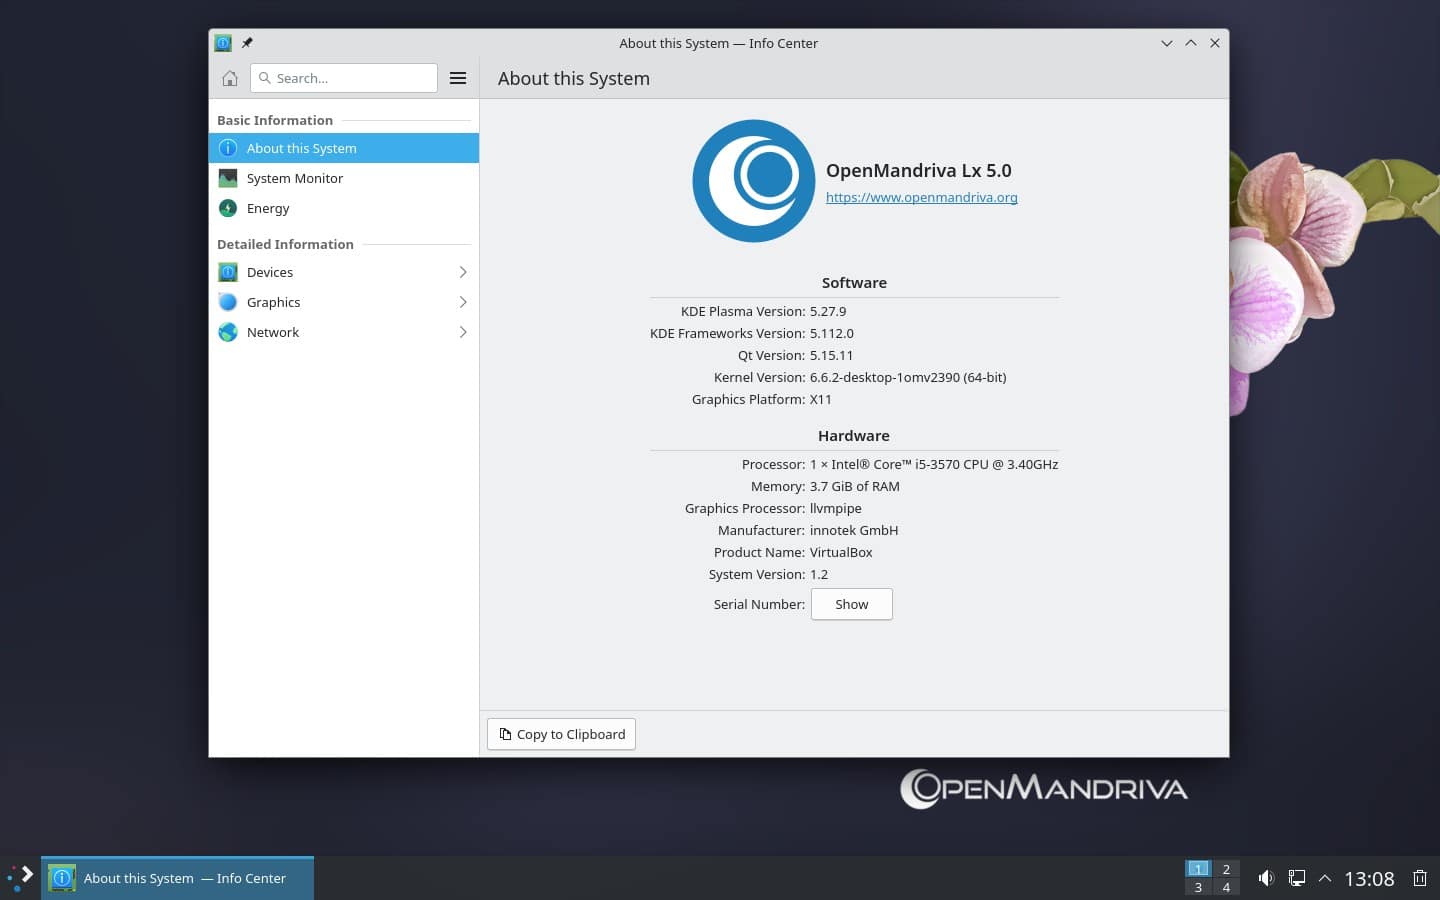The width and height of the screenshot is (1440, 900).
Task: Expand the Graphics section
Action: 462,302
